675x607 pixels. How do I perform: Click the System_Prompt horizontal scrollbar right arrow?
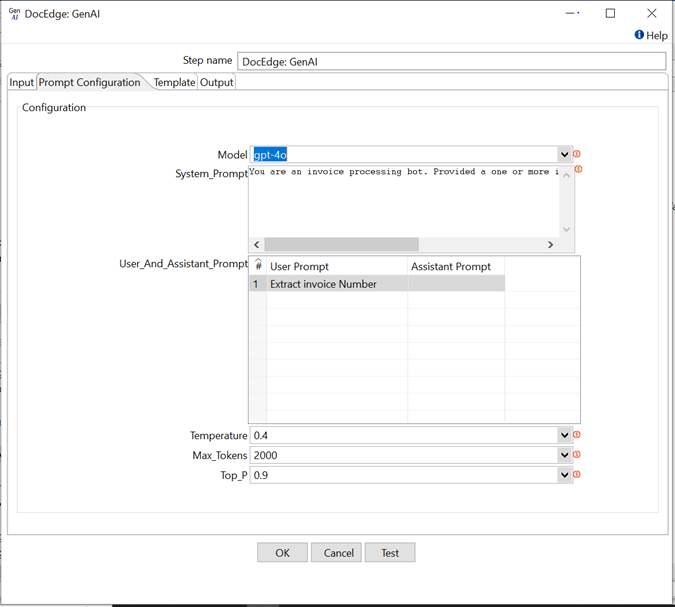(550, 245)
